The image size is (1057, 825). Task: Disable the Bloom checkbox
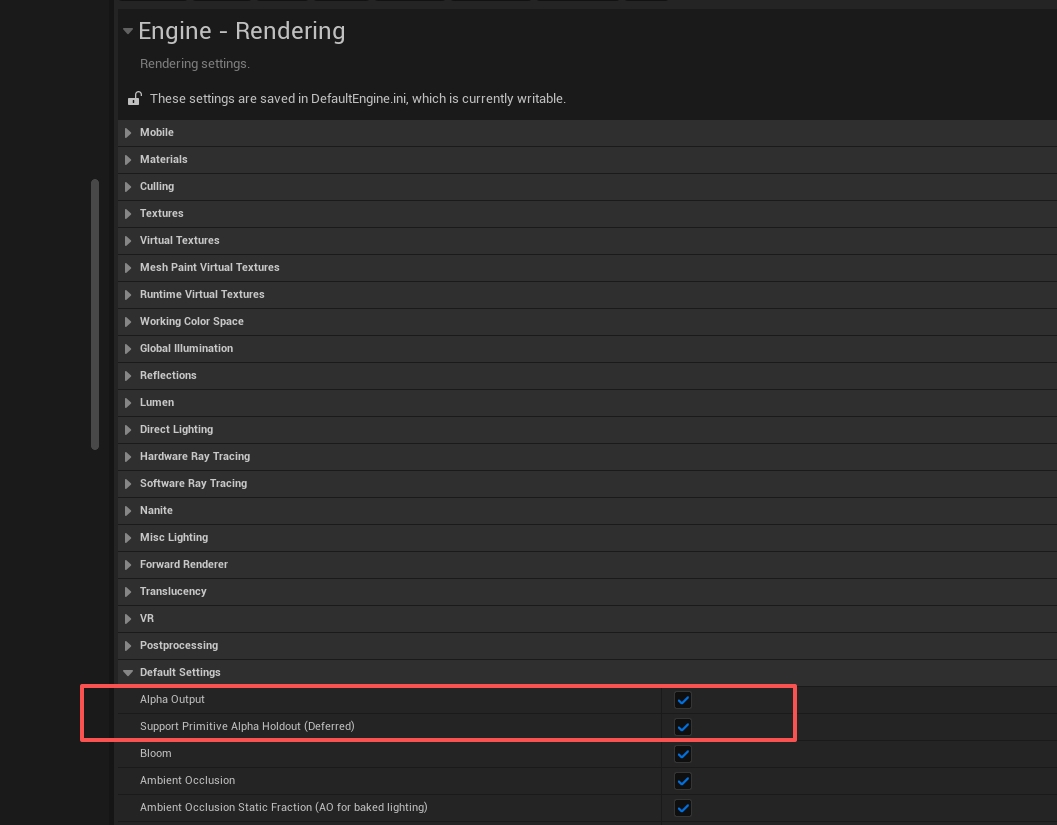pos(683,754)
